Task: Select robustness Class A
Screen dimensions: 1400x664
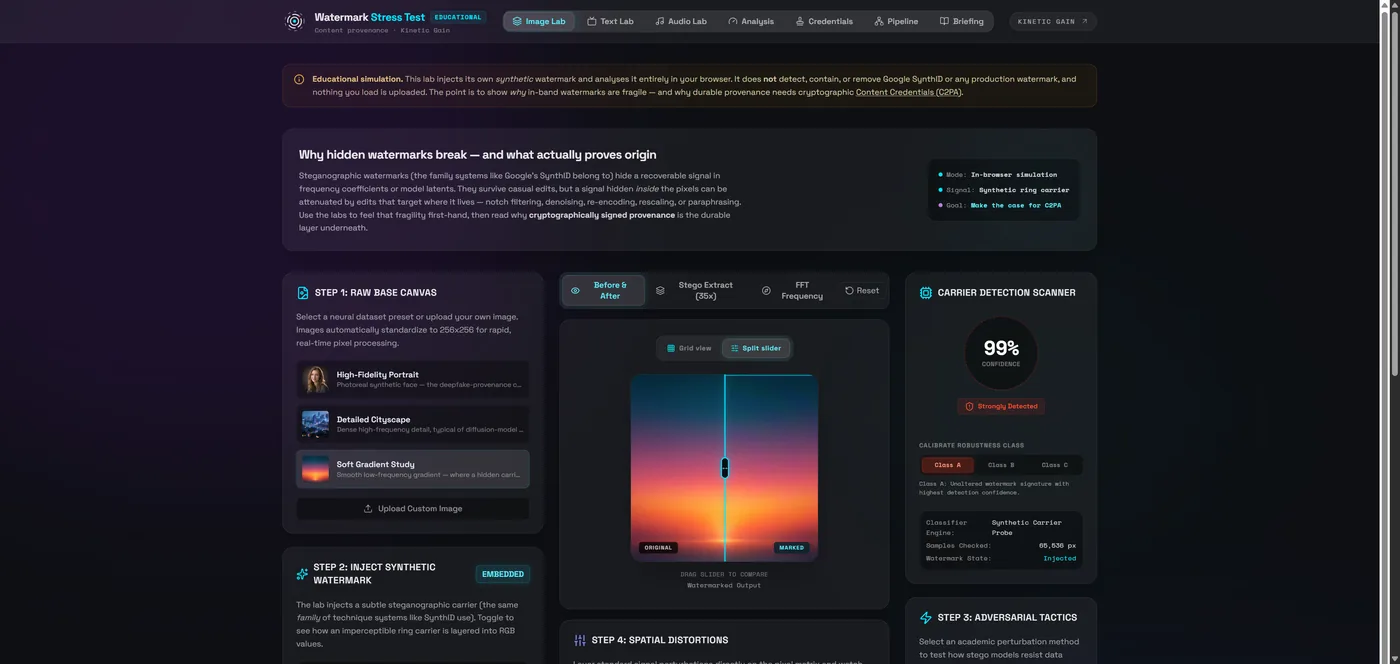Action: pyautogui.click(x=947, y=465)
